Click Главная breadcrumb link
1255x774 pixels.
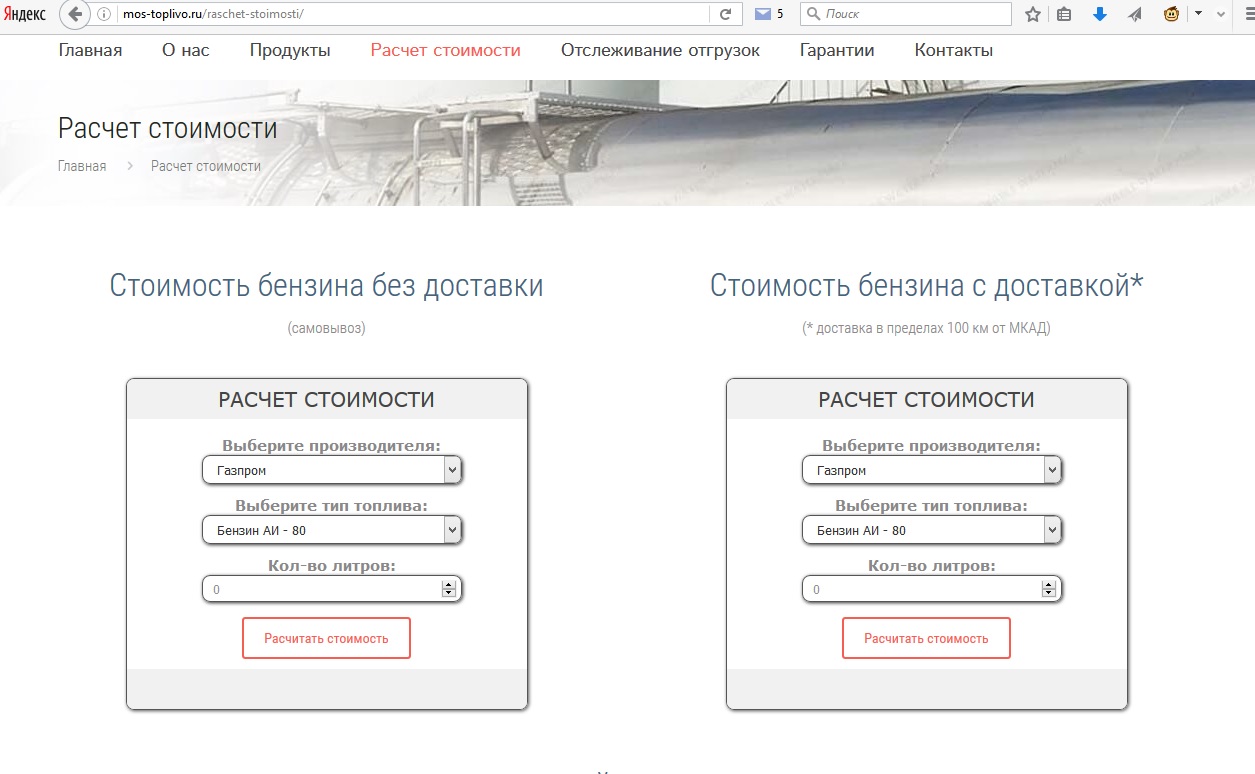point(82,166)
